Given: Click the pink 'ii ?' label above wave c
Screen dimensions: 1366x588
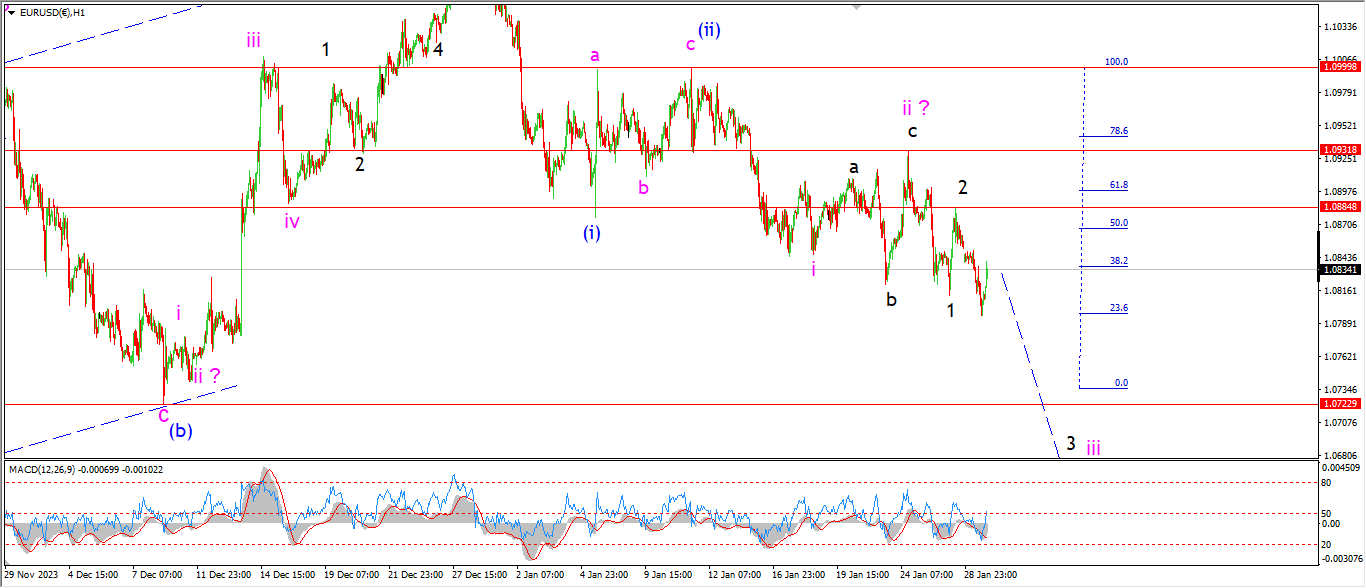Looking at the screenshot, I should (x=917, y=107).
